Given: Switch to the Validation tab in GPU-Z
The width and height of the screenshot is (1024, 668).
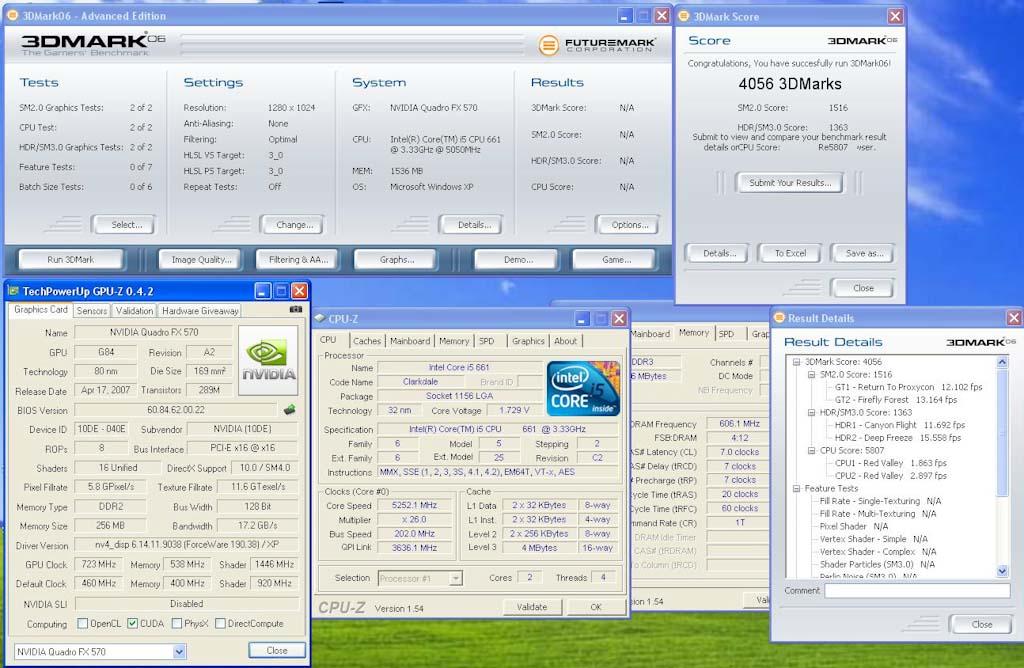Looking at the screenshot, I should [135, 311].
